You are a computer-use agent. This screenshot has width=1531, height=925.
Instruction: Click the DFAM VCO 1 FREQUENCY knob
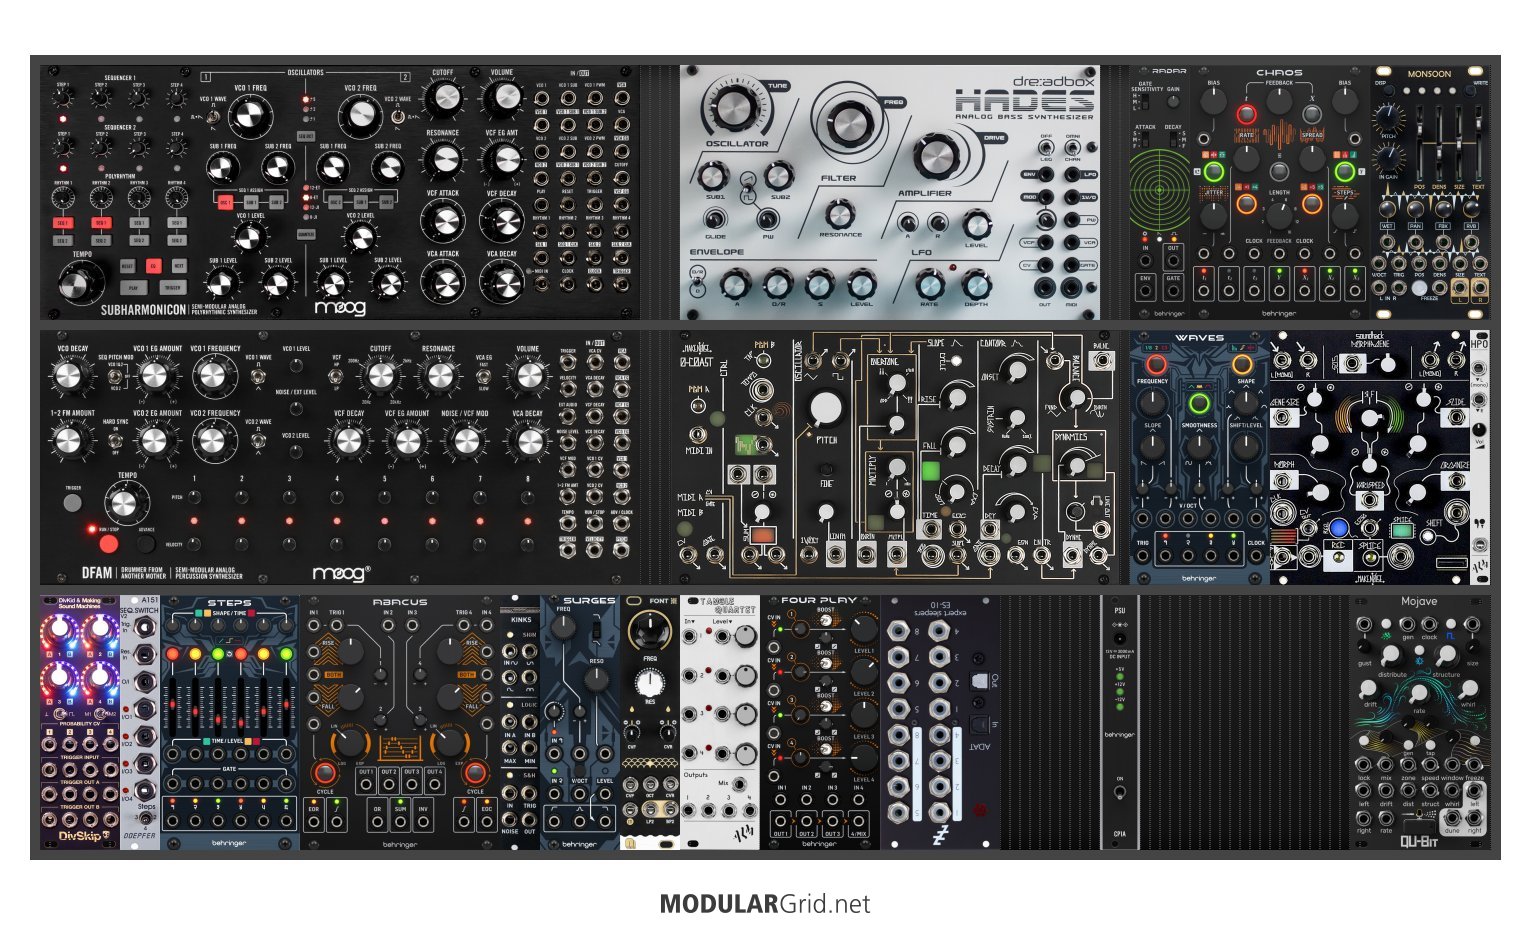(213, 377)
